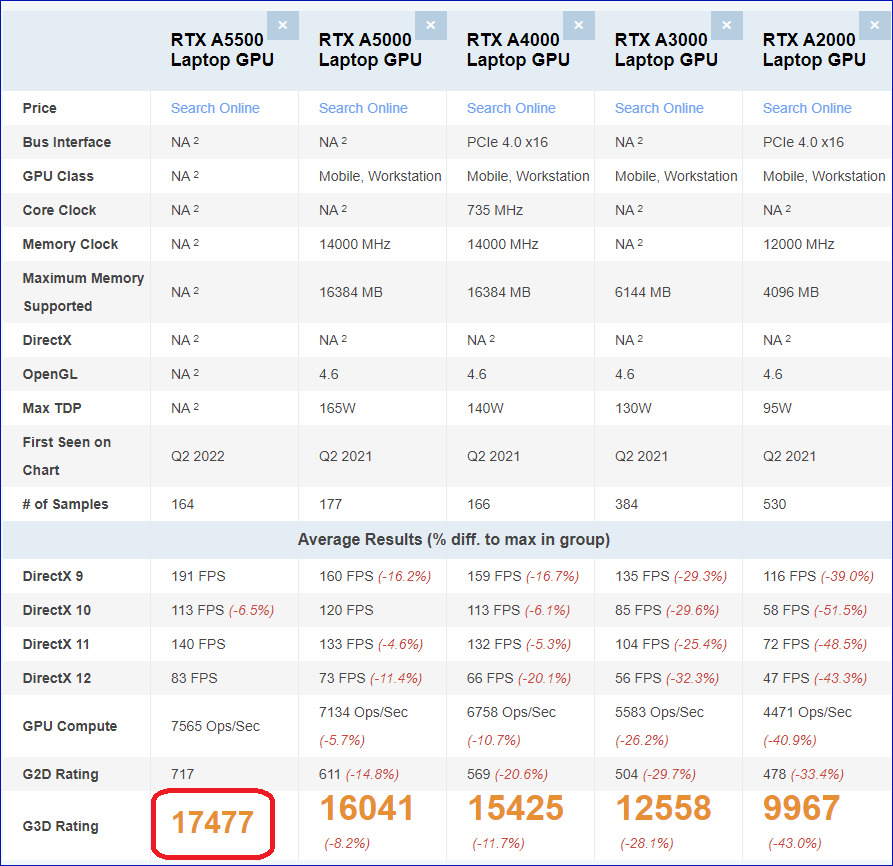Viewport: 893px width, 866px height.
Task: Click the G3D Rating row label
Action: (x=60, y=826)
